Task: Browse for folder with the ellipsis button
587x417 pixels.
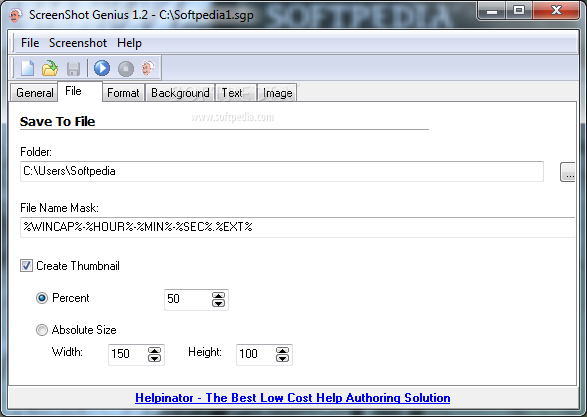Action: tap(568, 172)
